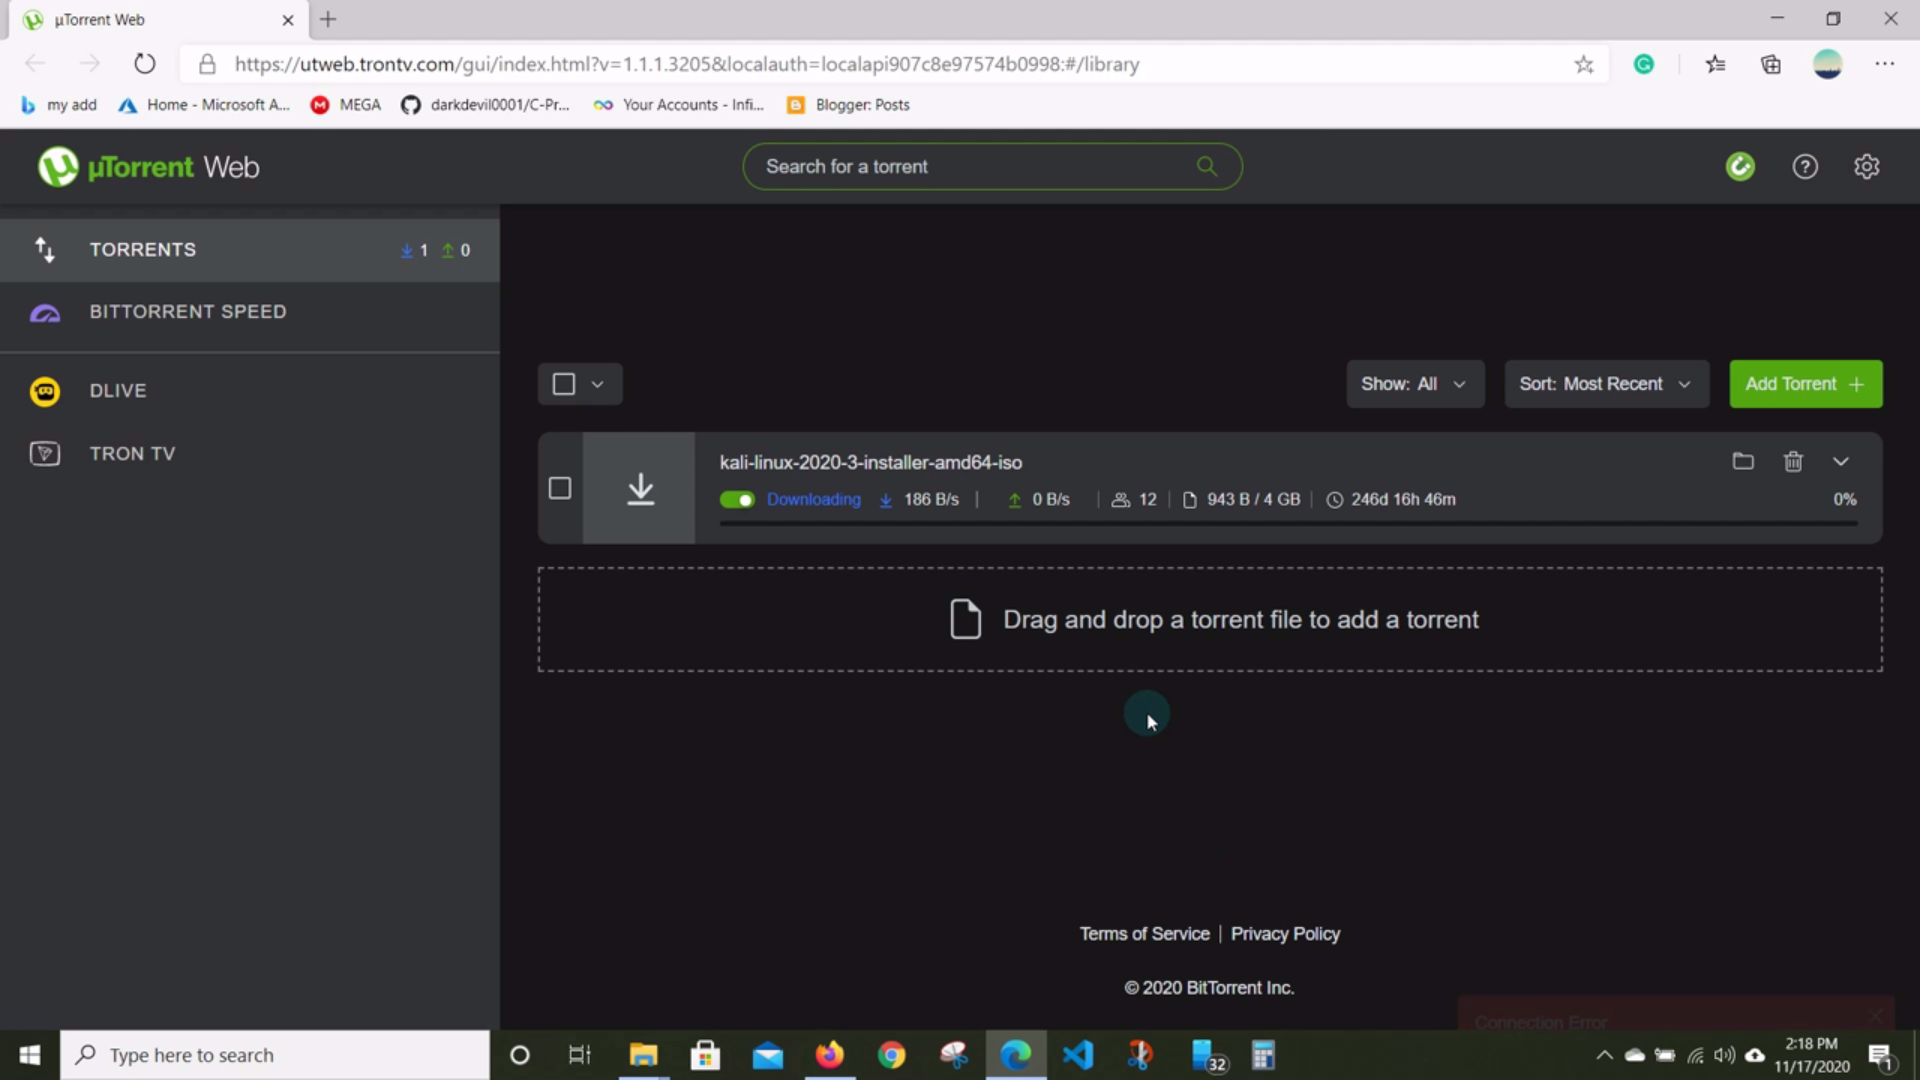1920x1080 pixels.
Task: Open uTorrent Web settings gear
Action: point(1866,166)
